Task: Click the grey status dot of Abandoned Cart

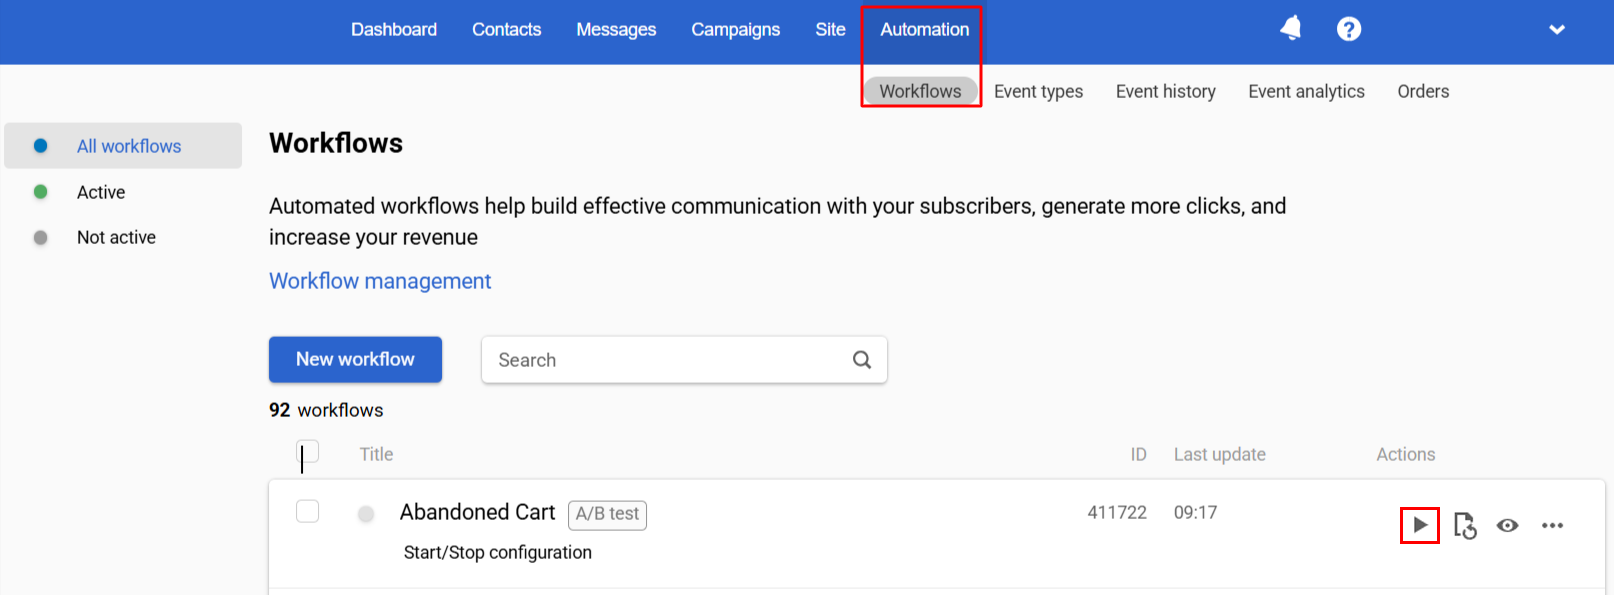Action: (366, 514)
